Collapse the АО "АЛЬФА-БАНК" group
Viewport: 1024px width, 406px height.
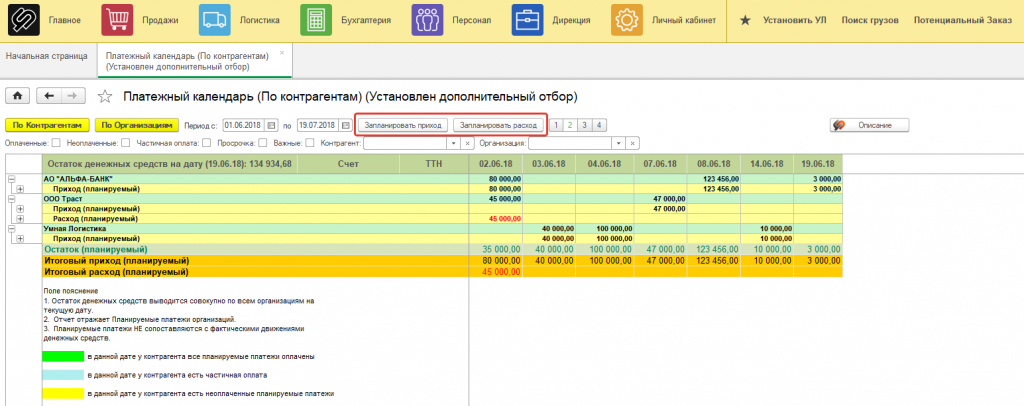tap(10, 179)
